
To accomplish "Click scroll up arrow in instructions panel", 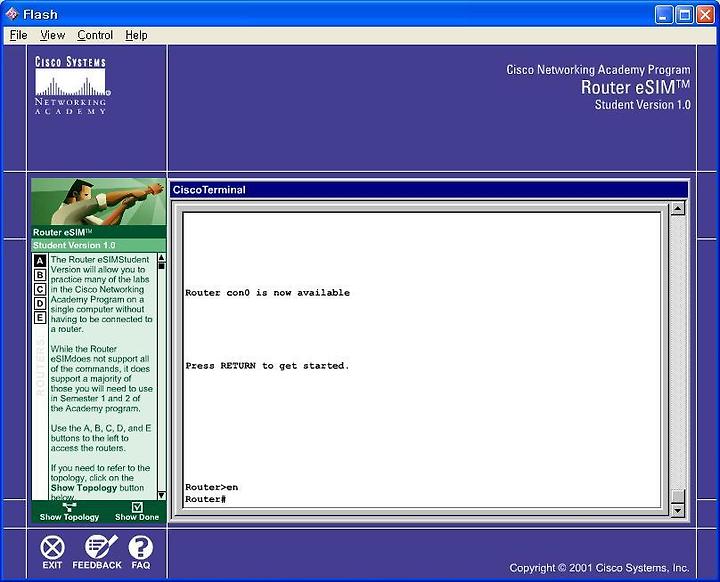I will tap(162, 257).
